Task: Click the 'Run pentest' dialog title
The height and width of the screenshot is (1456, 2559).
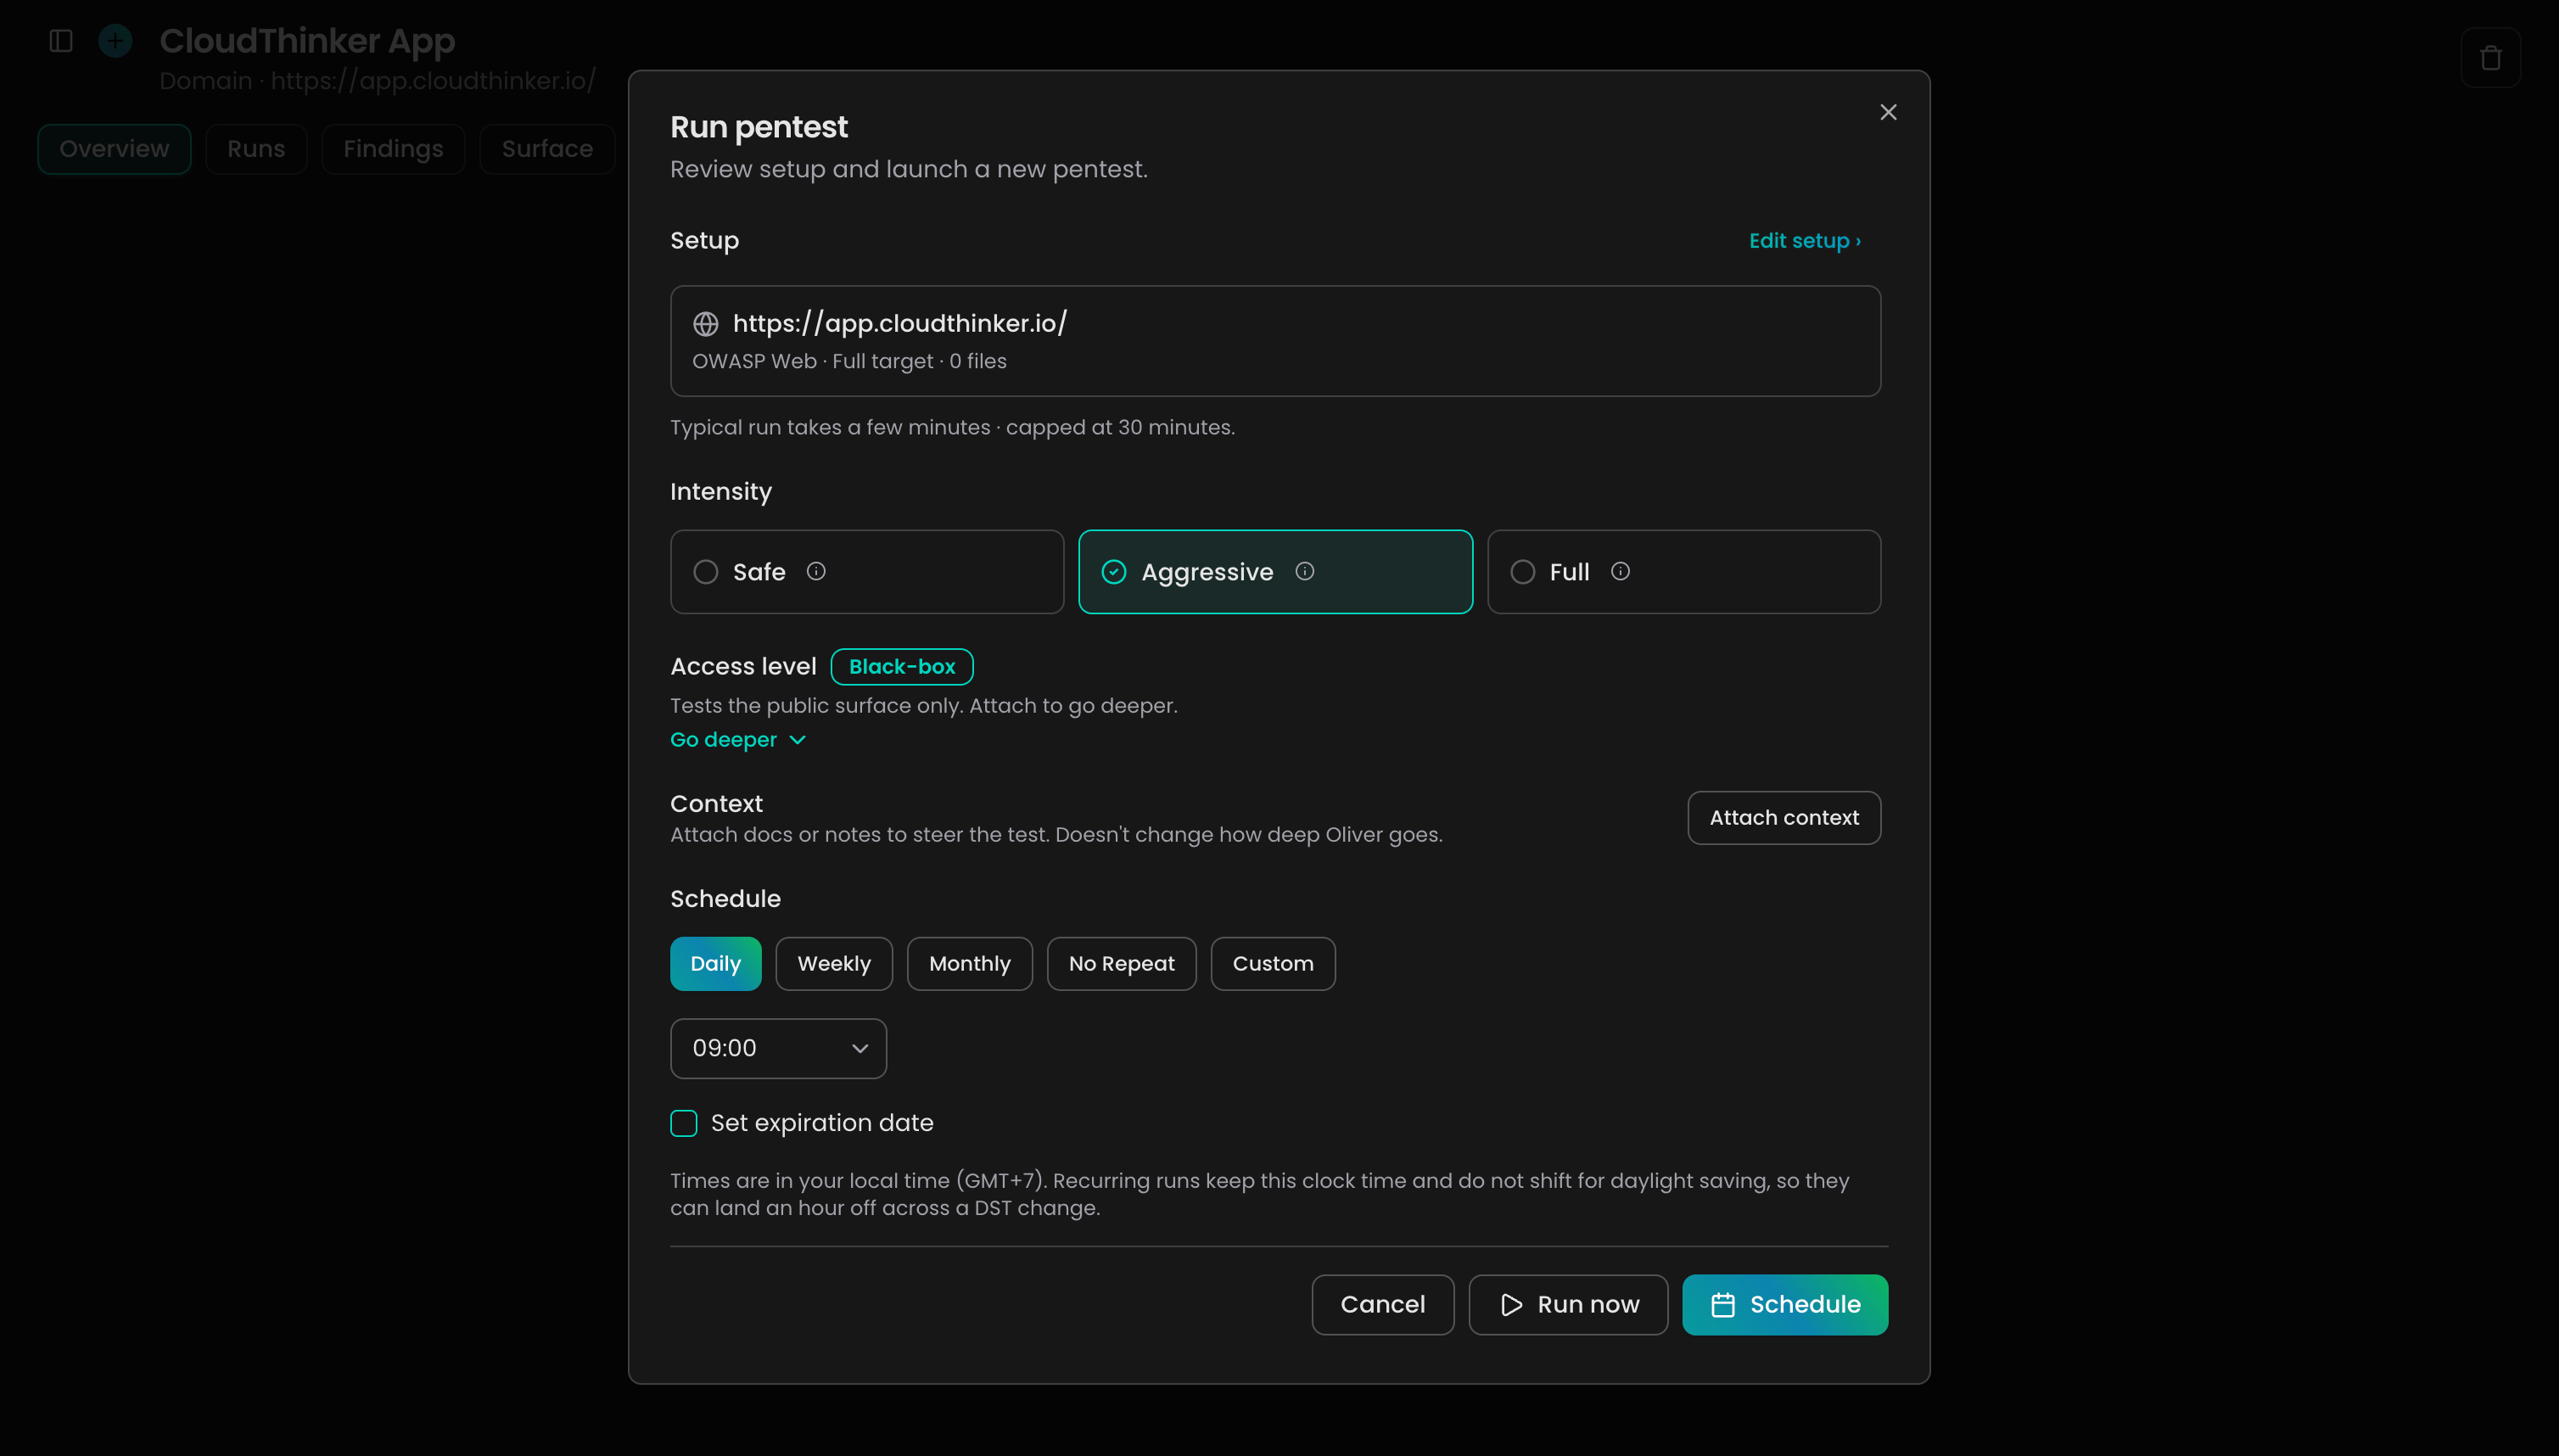Action: pos(759,127)
